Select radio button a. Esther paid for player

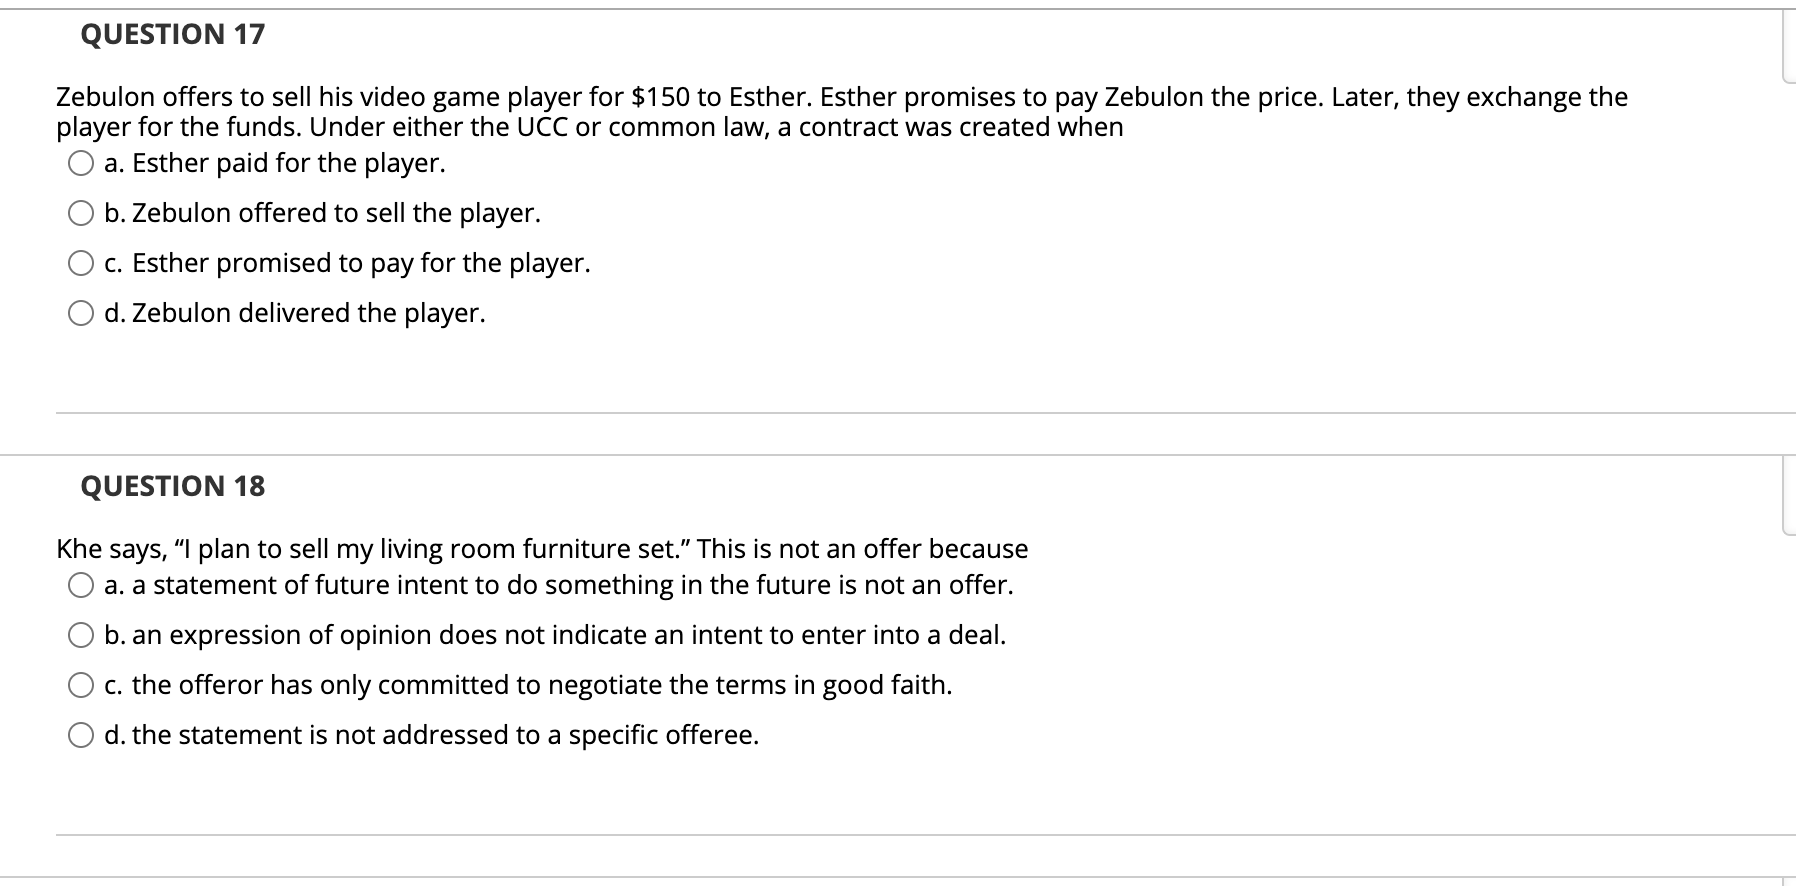click(81, 164)
